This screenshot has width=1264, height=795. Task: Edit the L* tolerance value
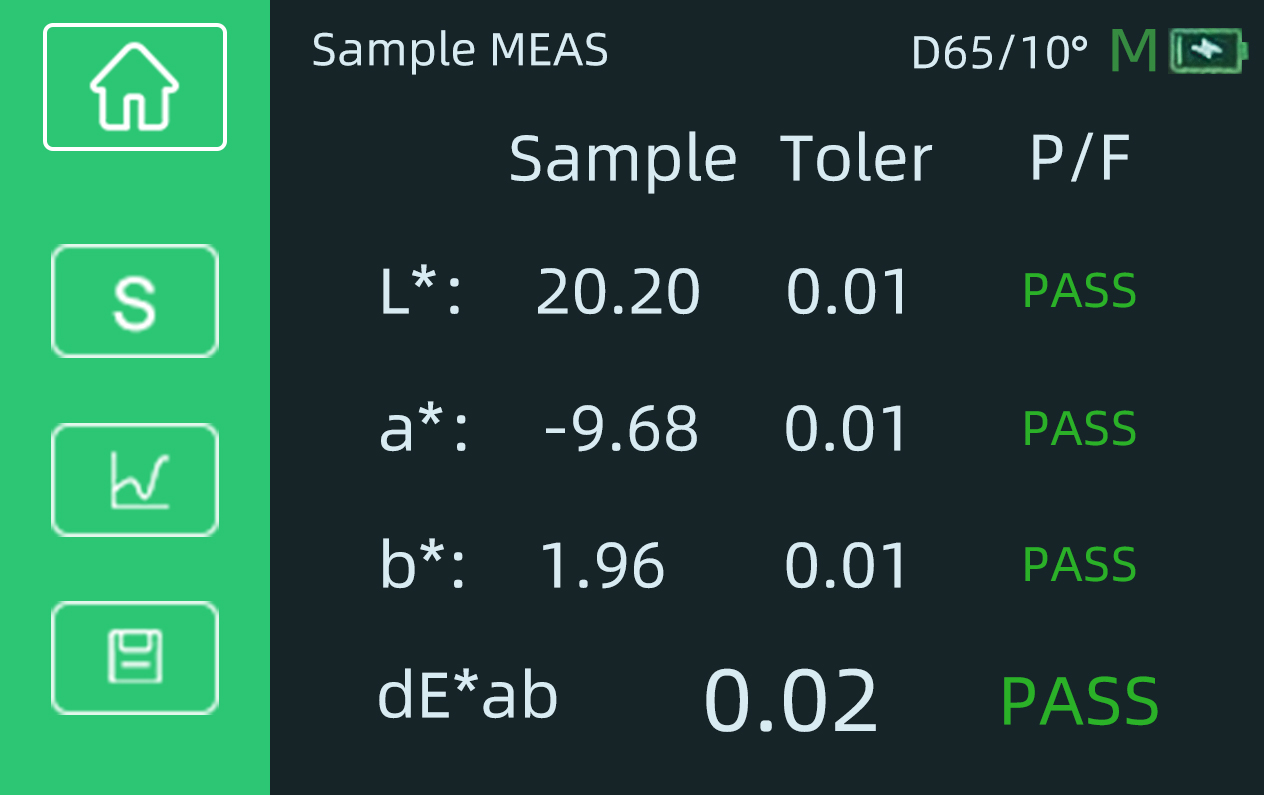848,292
